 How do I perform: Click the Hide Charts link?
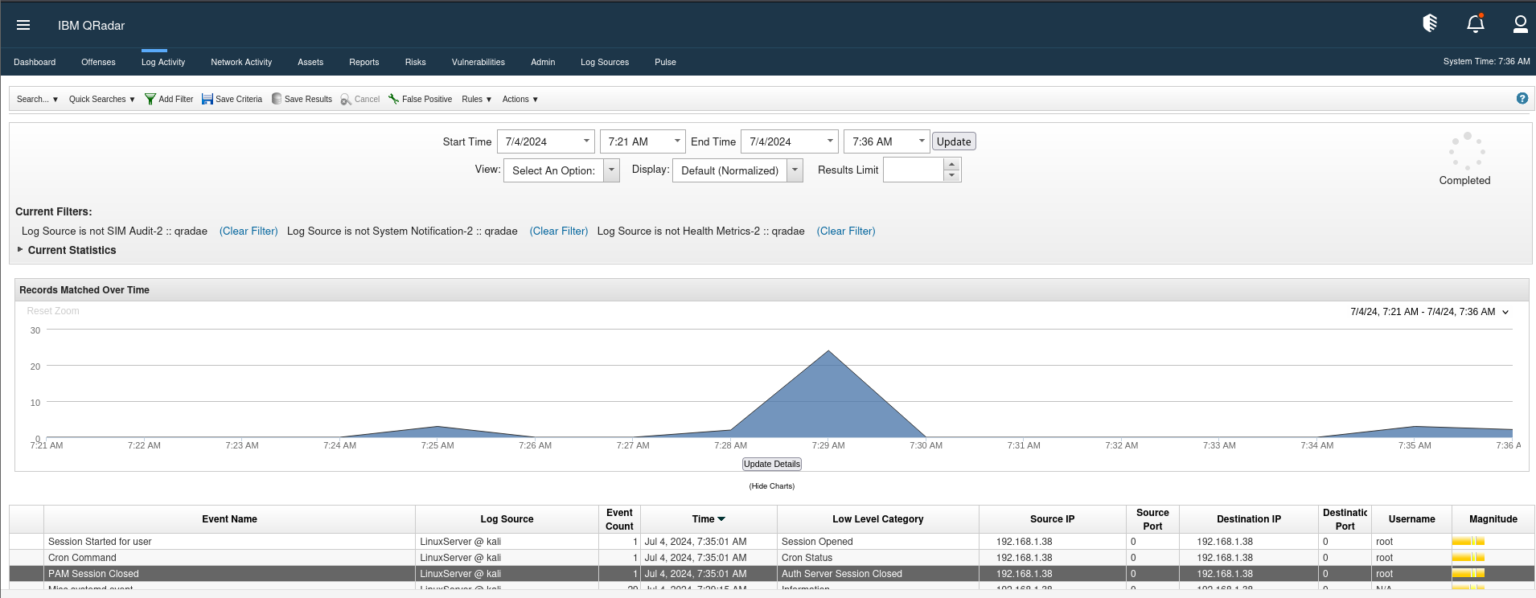coord(771,486)
